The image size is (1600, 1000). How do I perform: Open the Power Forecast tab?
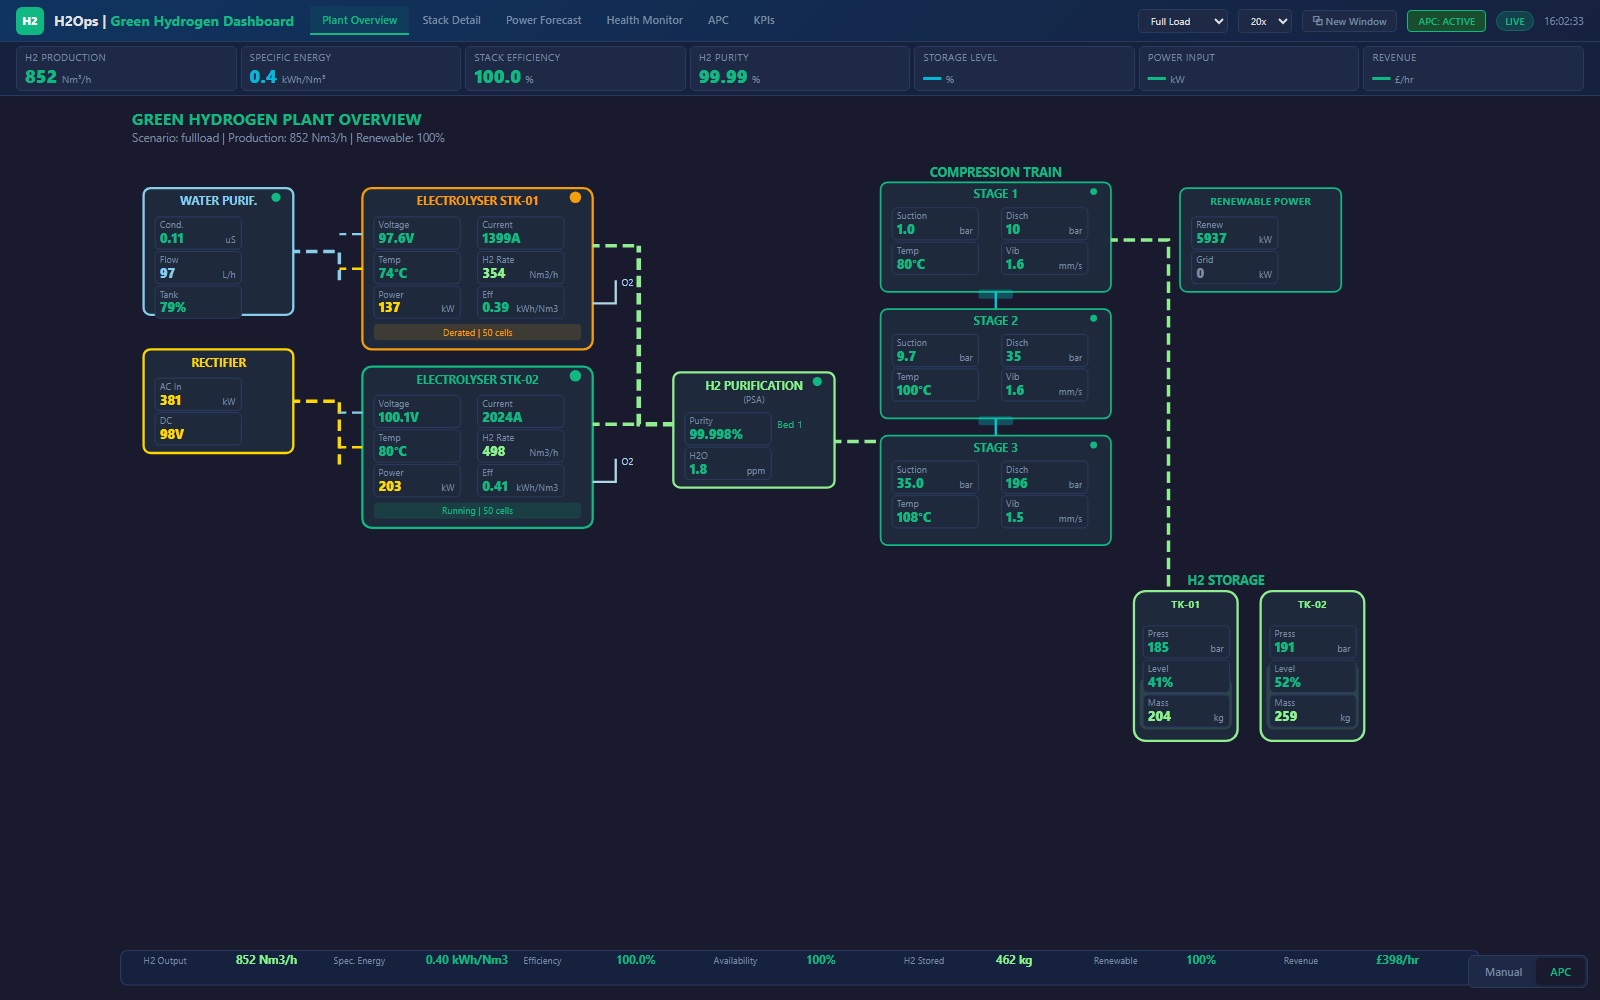[x=543, y=20]
